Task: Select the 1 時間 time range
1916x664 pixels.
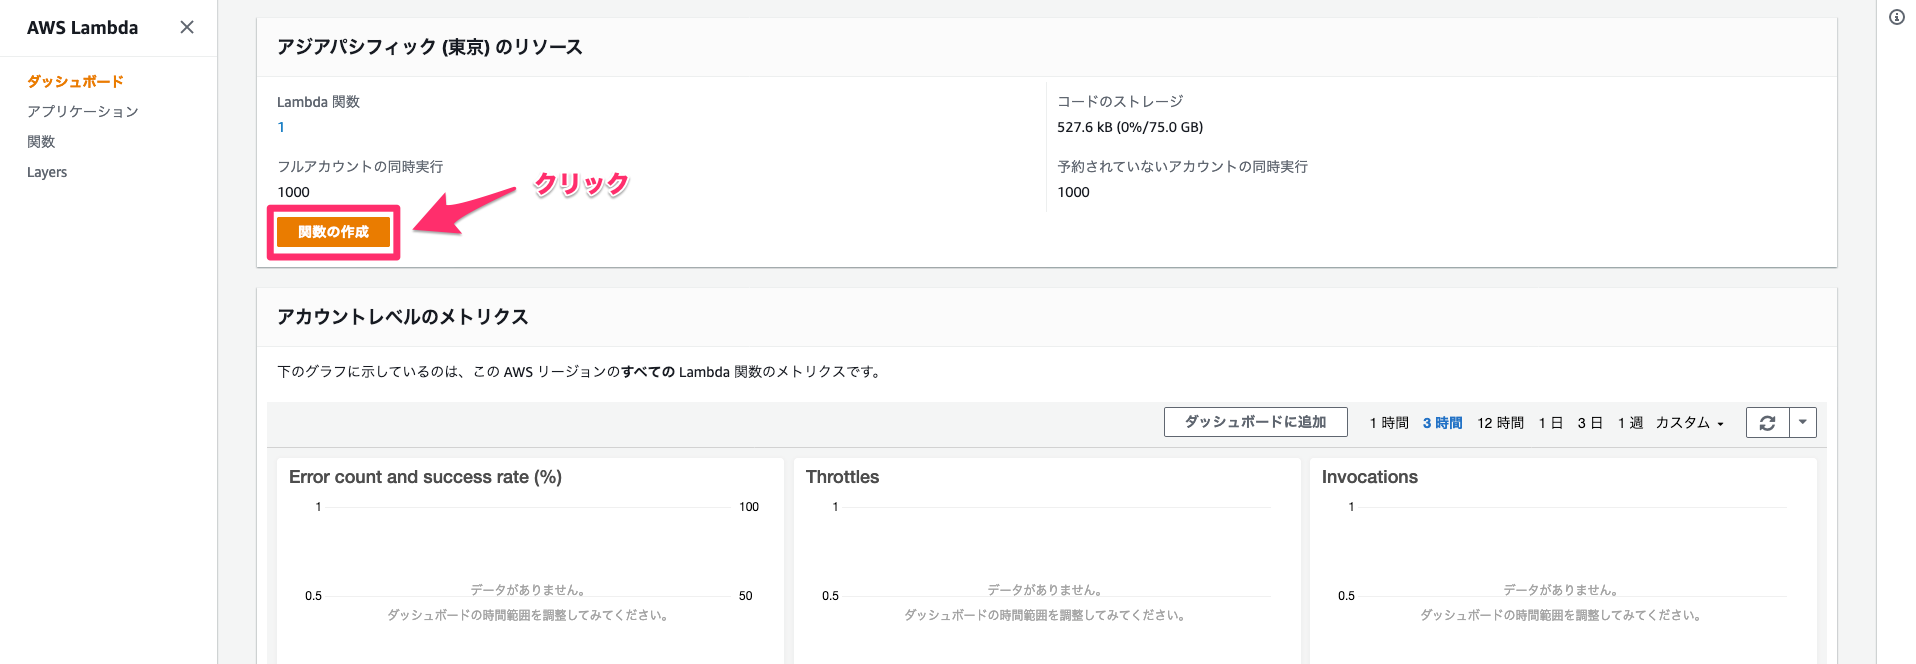Action: tap(1389, 423)
